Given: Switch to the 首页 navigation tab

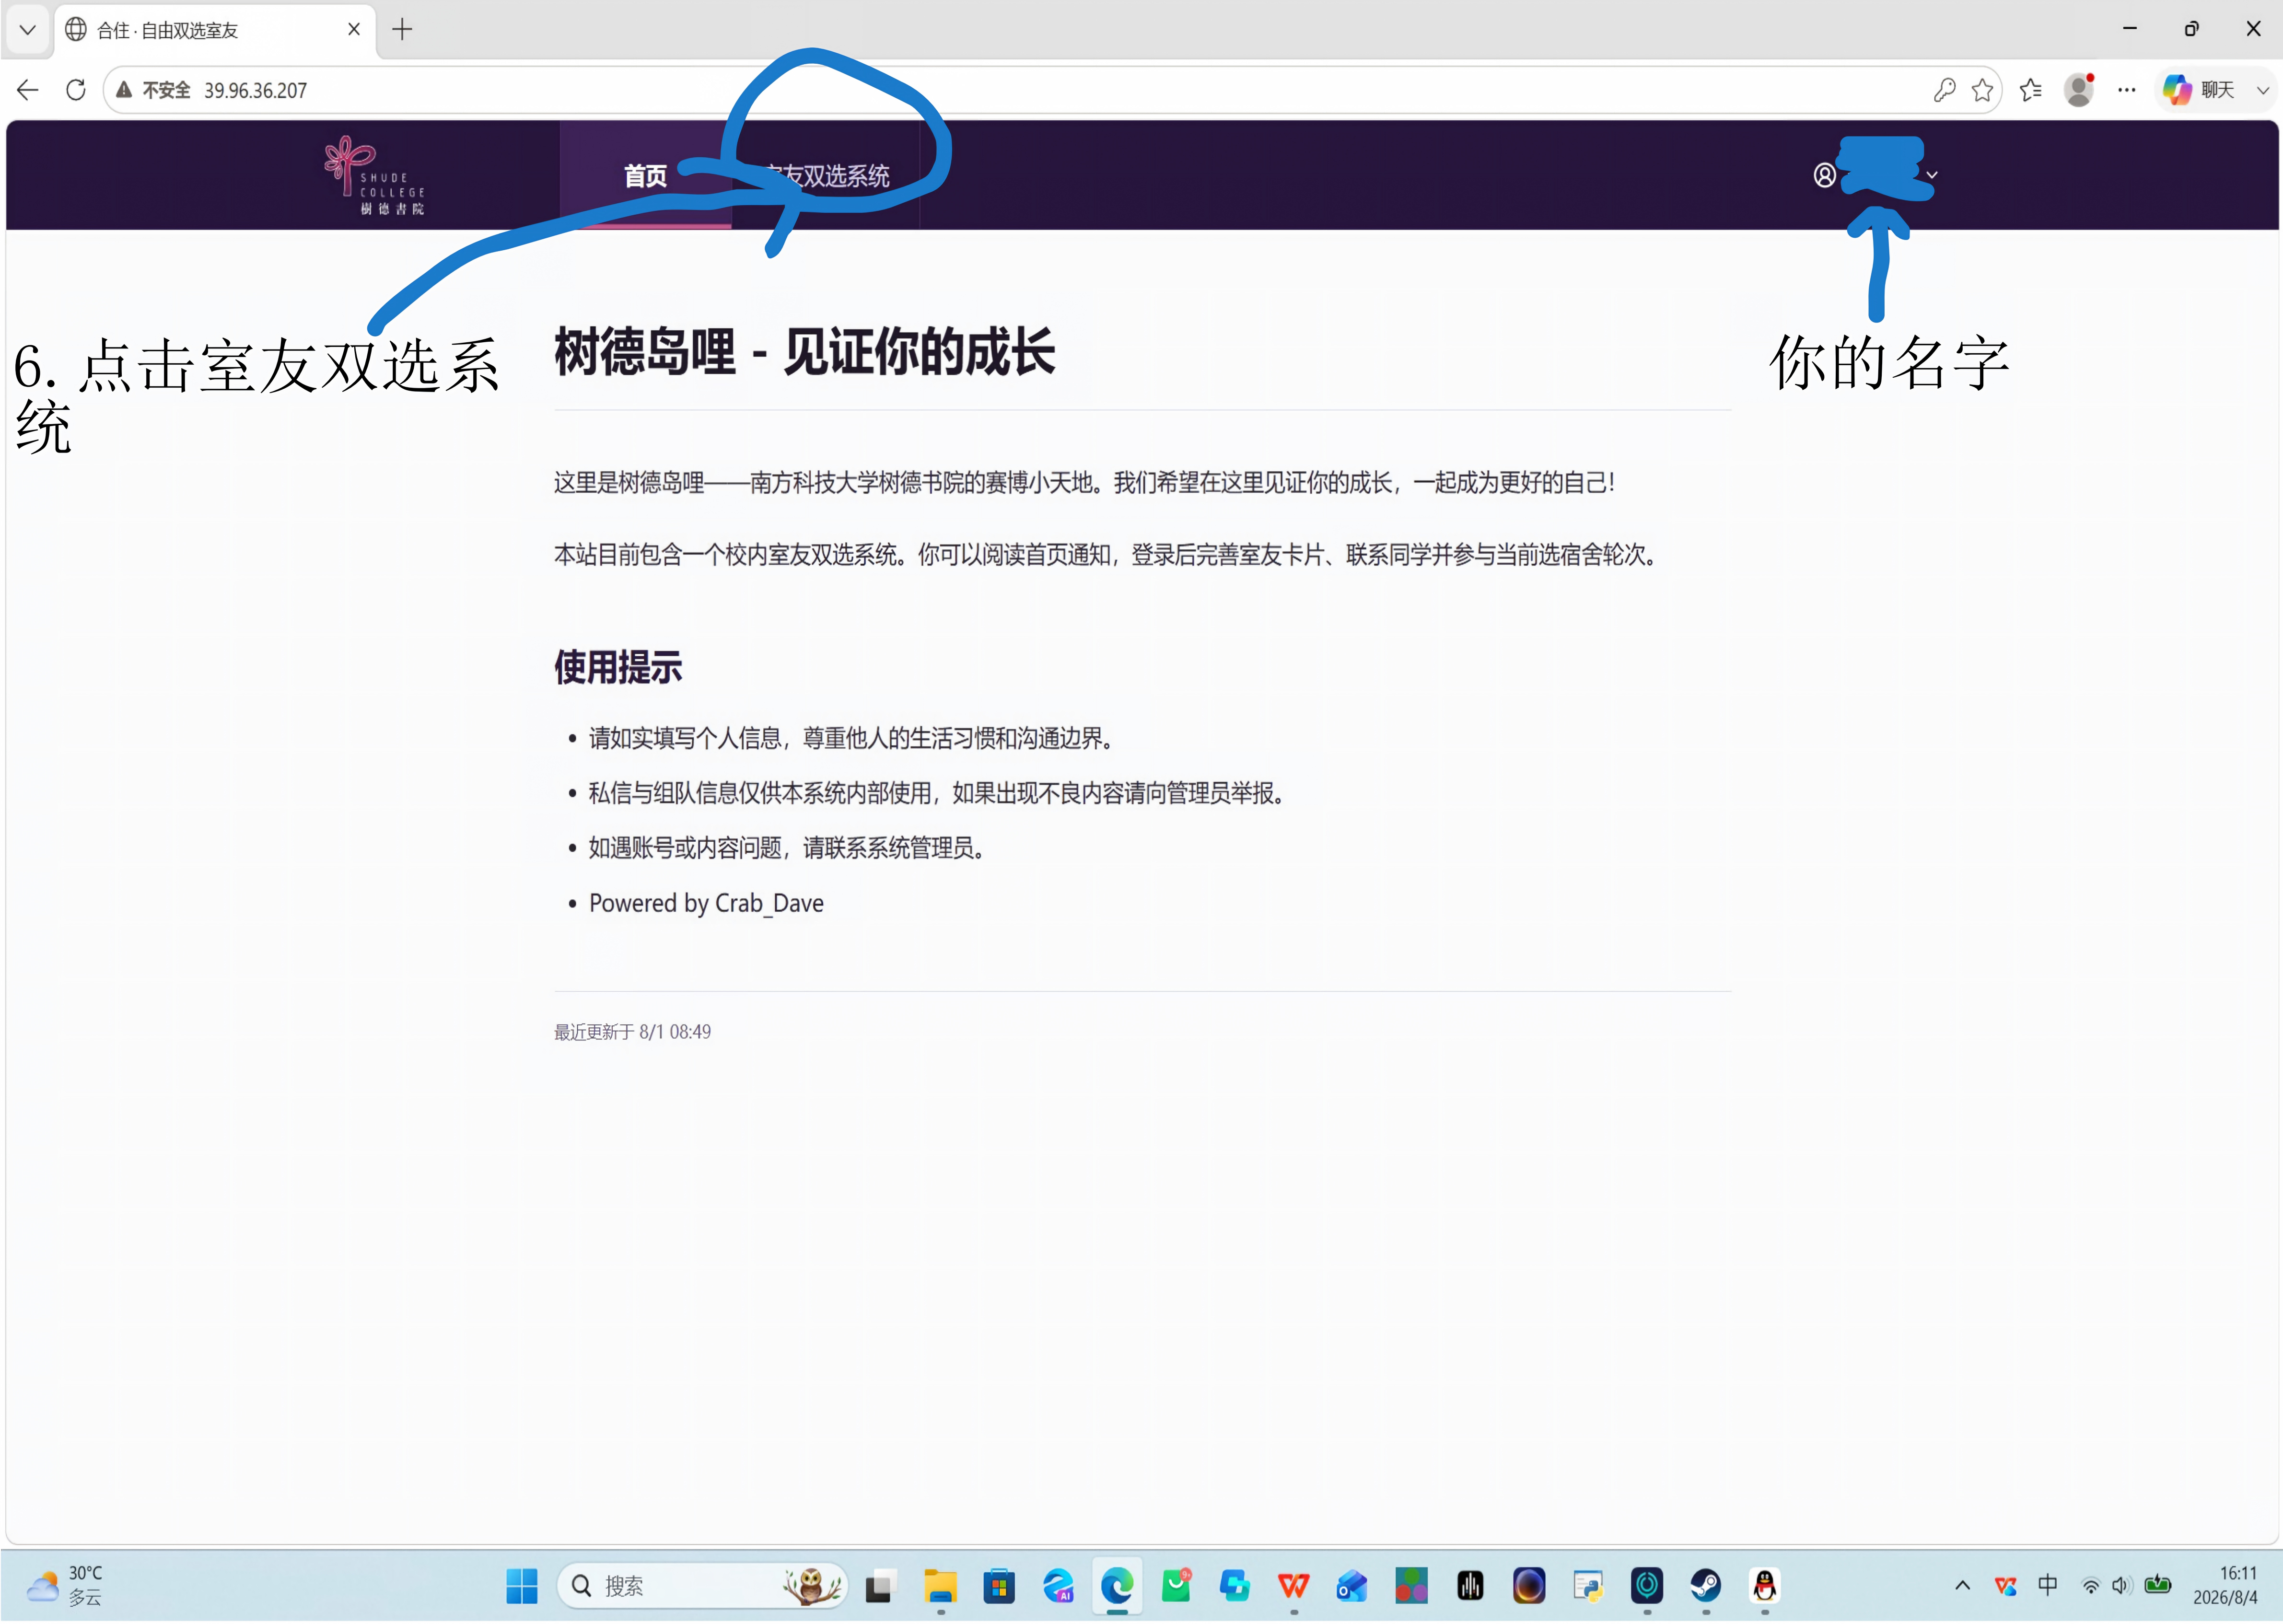Looking at the screenshot, I should 645,176.
